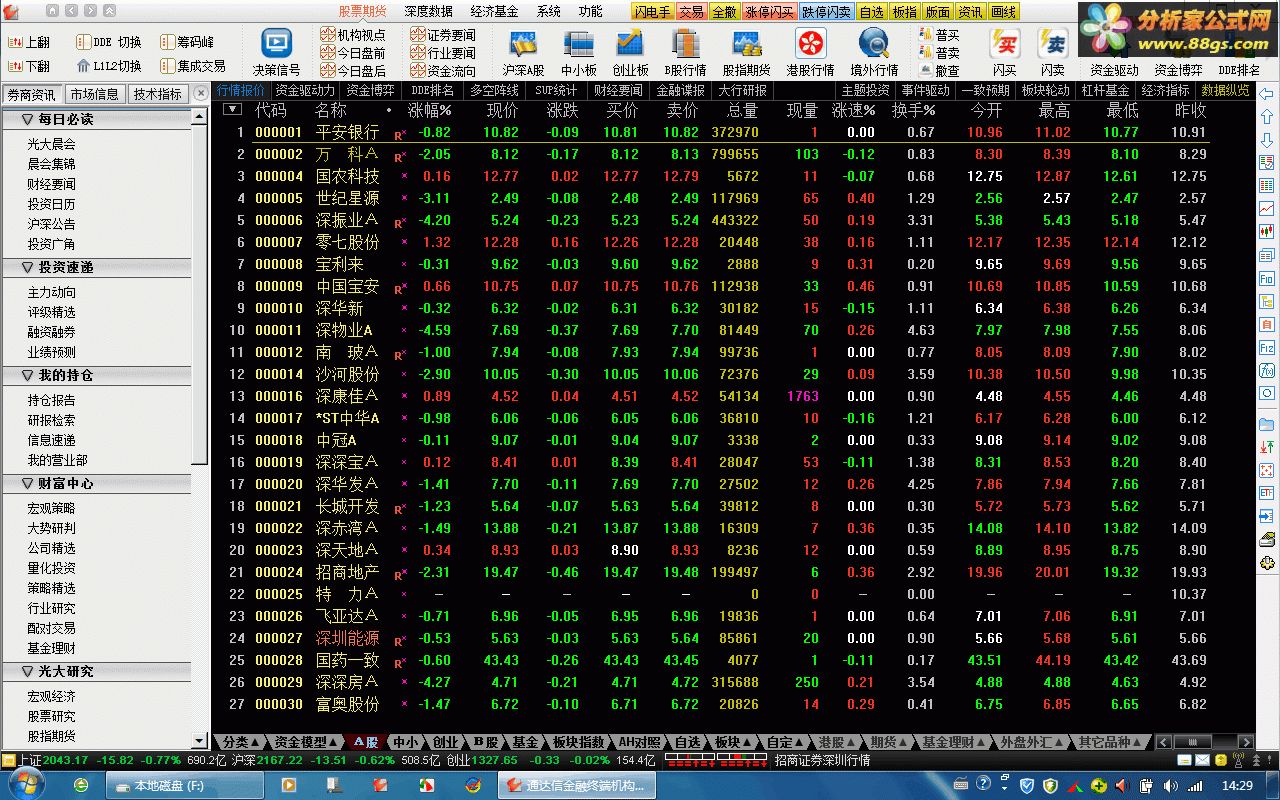The width and height of the screenshot is (1280, 800).
Task: Click the 闪电手 button
Action: (652, 12)
